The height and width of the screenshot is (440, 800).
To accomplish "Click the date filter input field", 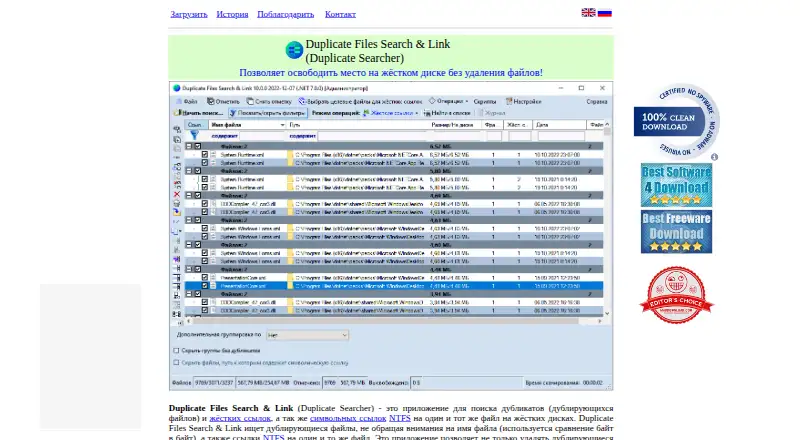I will [561, 136].
